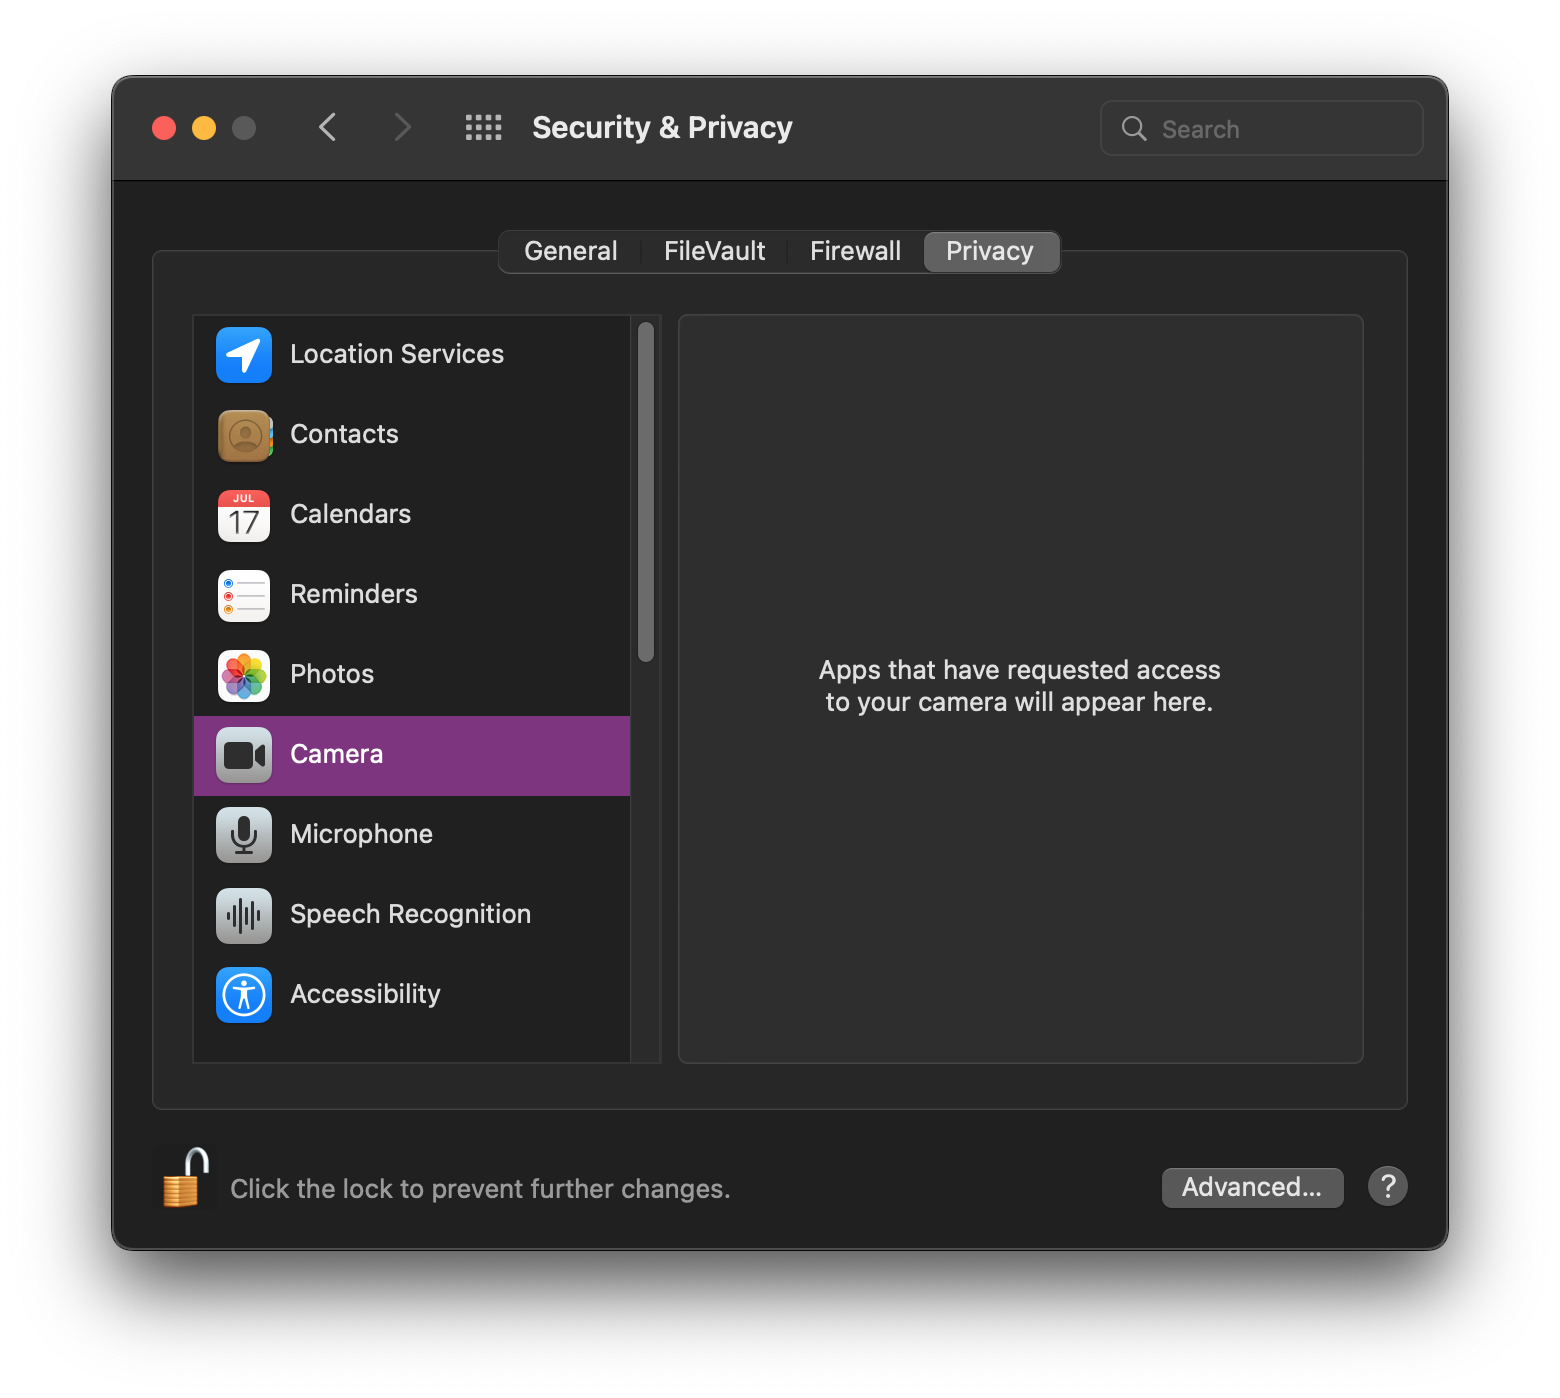This screenshot has height=1398, width=1560.
Task: Click the magnifying glass search icon
Action: (1134, 128)
